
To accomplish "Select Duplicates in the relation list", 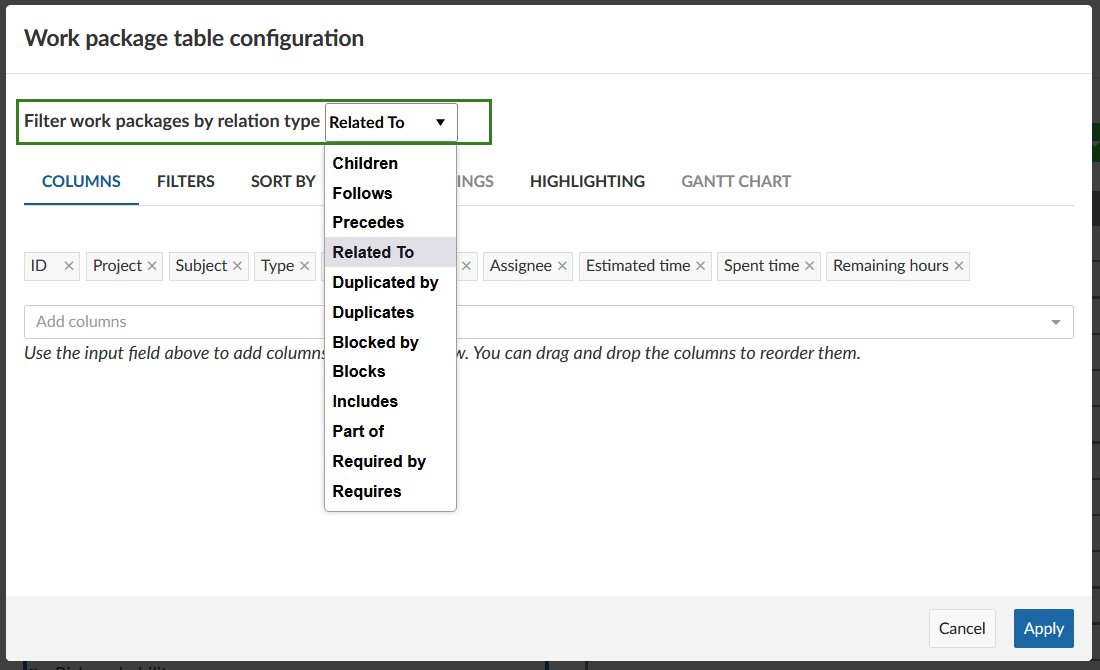I will click(373, 312).
